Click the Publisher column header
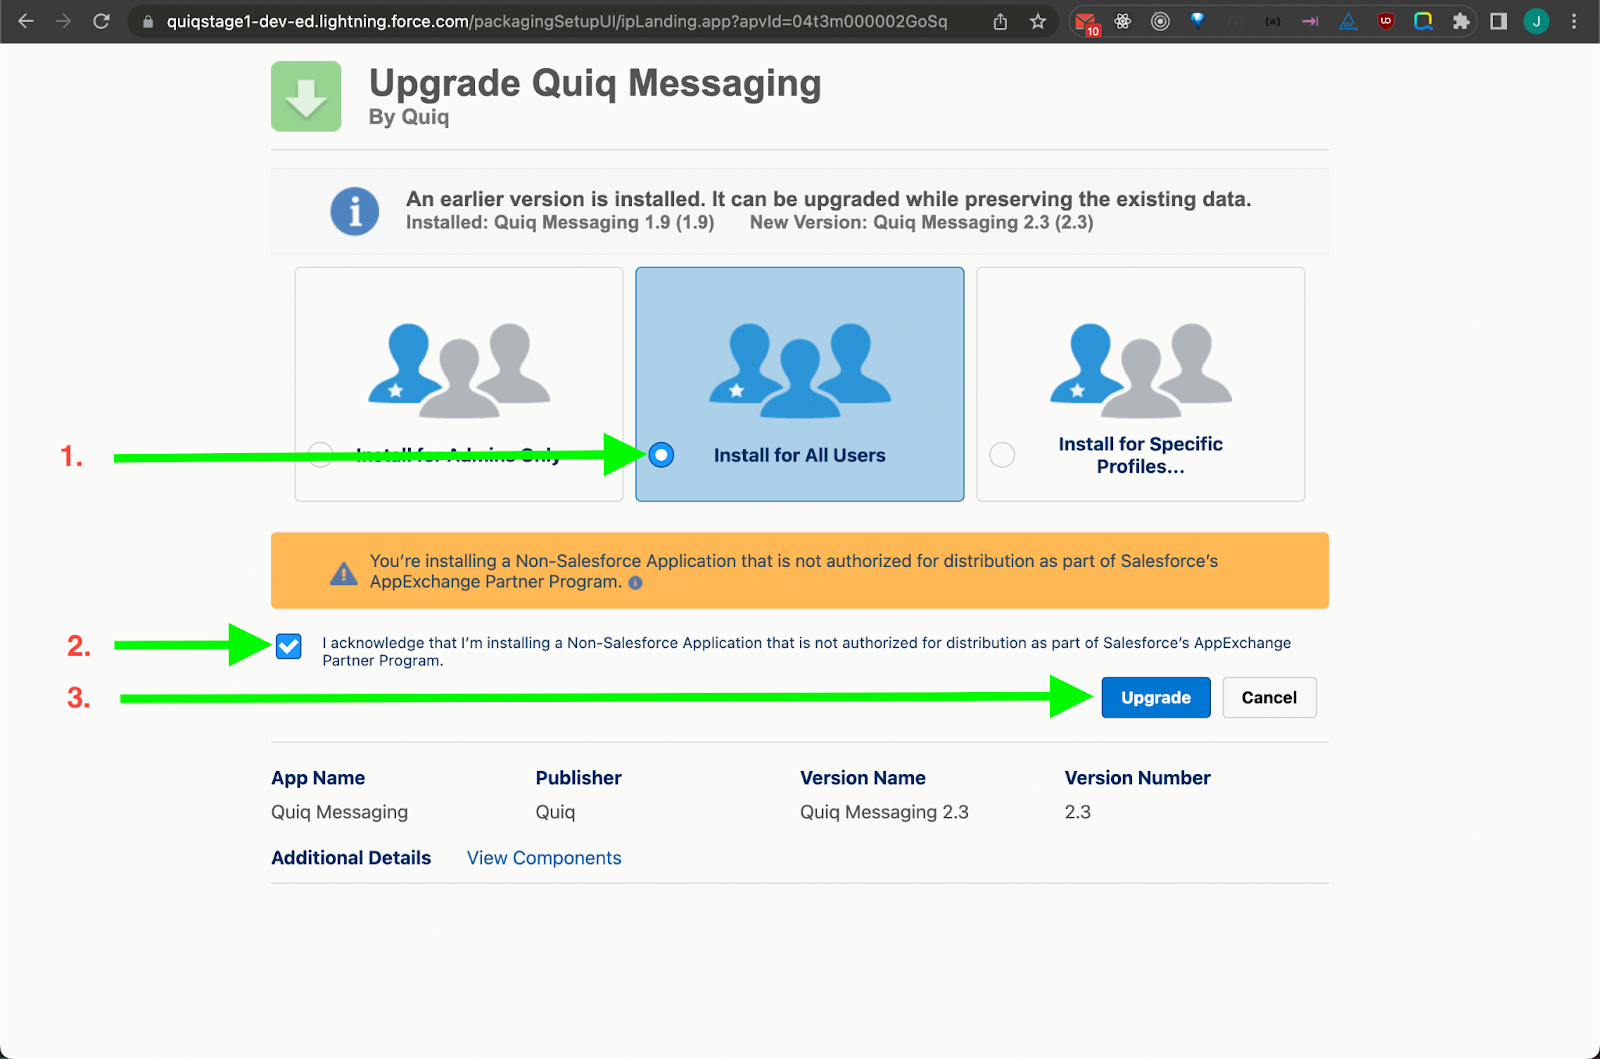Image resolution: width=1600 pixels, height=1059 pixels. coord(578,778)
